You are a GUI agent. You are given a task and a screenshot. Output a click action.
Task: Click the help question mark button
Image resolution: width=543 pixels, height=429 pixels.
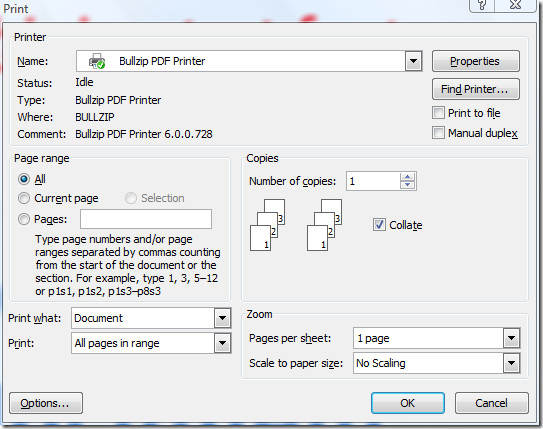point(482,5)
